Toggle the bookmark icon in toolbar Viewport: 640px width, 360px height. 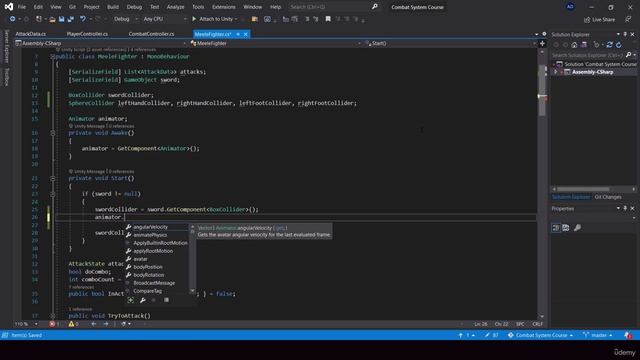coord(328,19)
